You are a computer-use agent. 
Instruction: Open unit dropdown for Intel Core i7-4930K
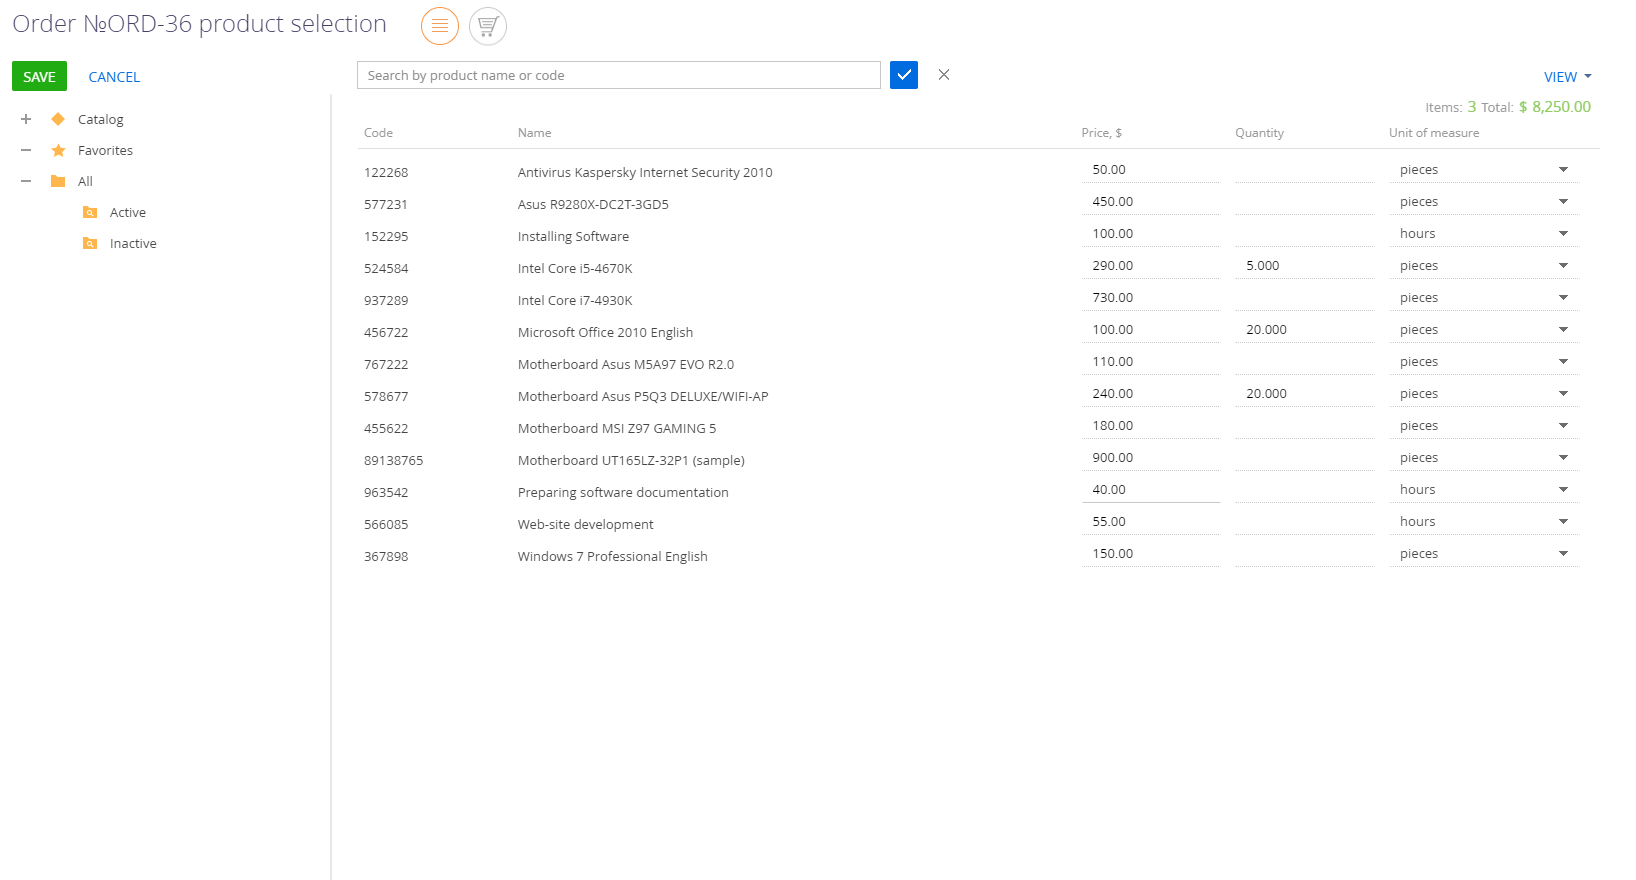pyautogui.click(x=1563, y=298)
